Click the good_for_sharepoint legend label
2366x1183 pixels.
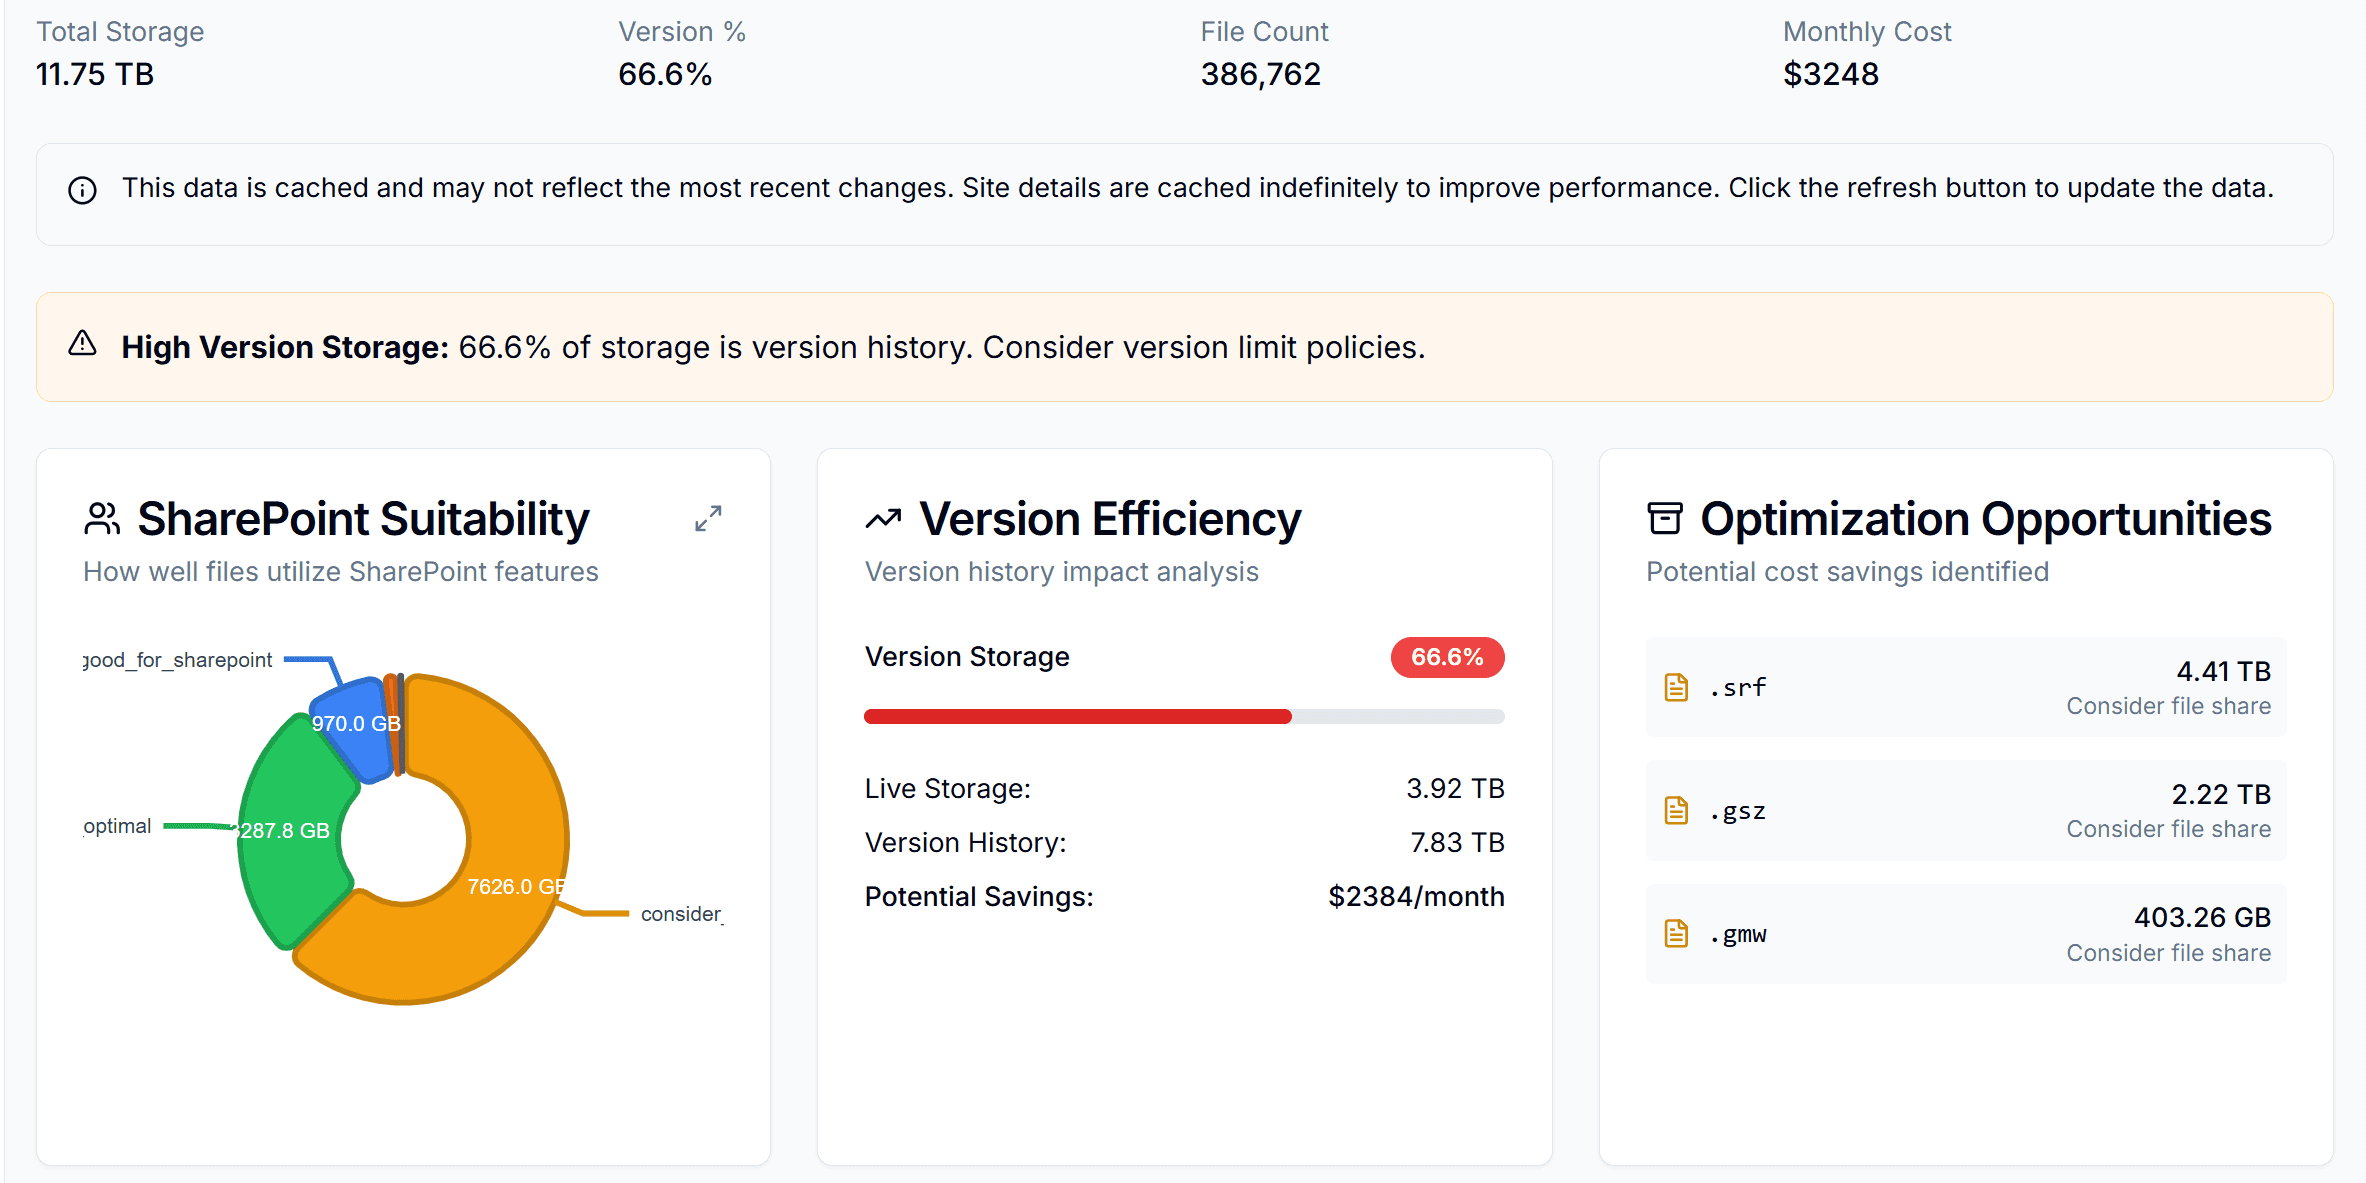[x=176, y=659]
